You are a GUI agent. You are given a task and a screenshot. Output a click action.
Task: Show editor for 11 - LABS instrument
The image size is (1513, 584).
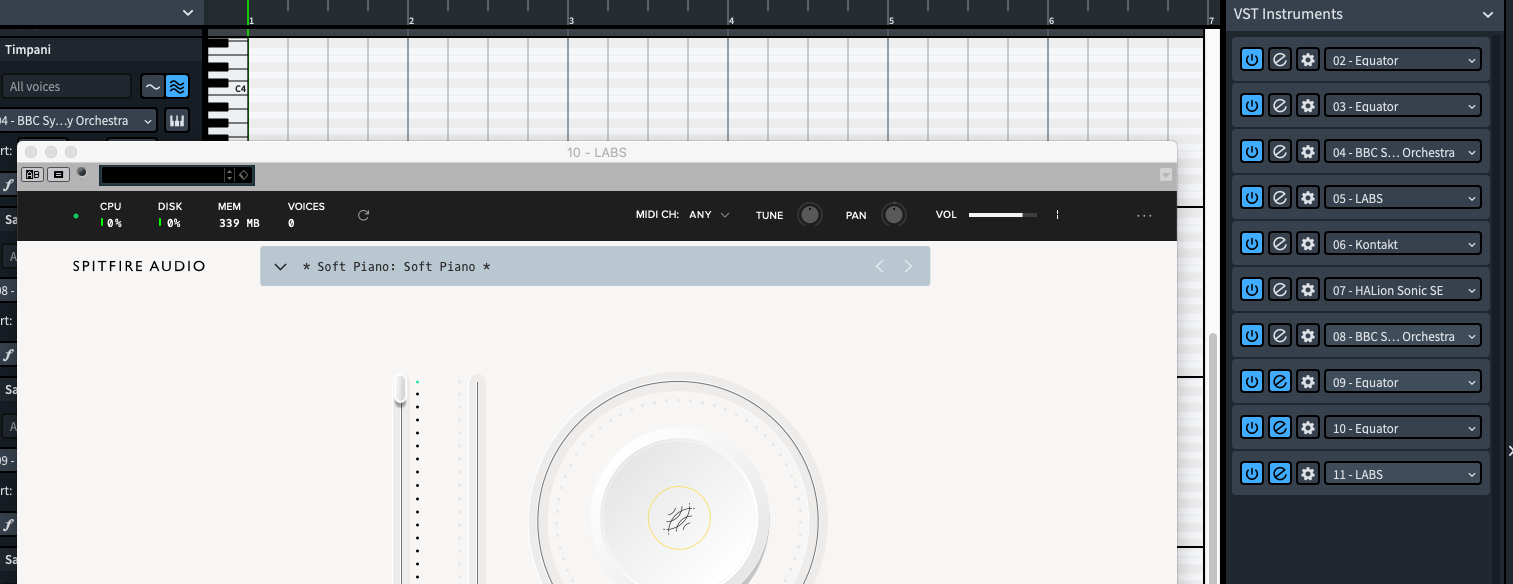coord(1279,474)
